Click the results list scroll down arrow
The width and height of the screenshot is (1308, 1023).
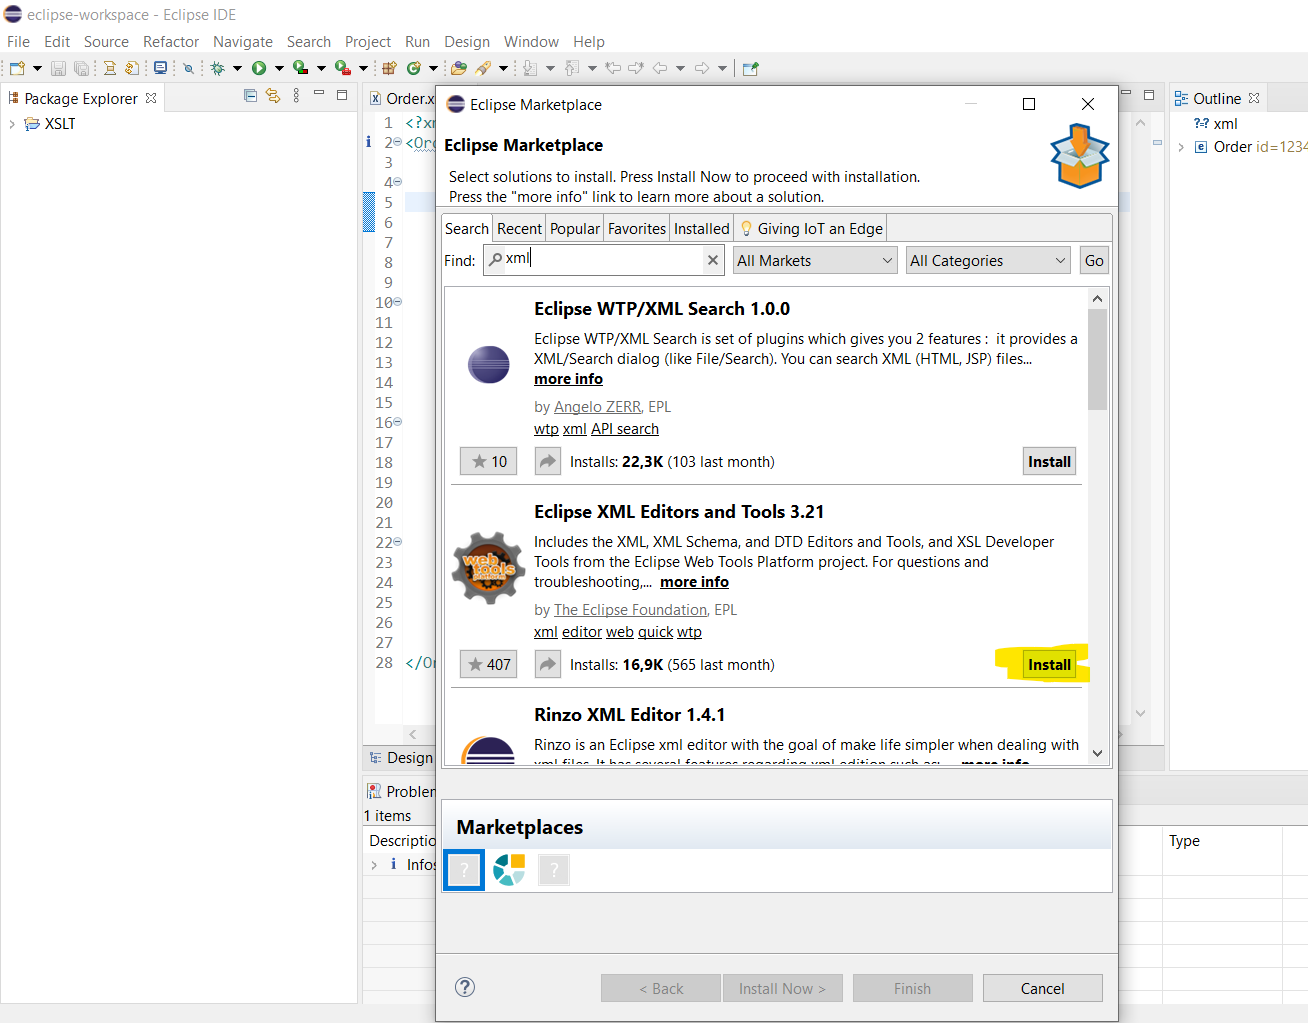pyautogui.click(x=1097, y=753)
